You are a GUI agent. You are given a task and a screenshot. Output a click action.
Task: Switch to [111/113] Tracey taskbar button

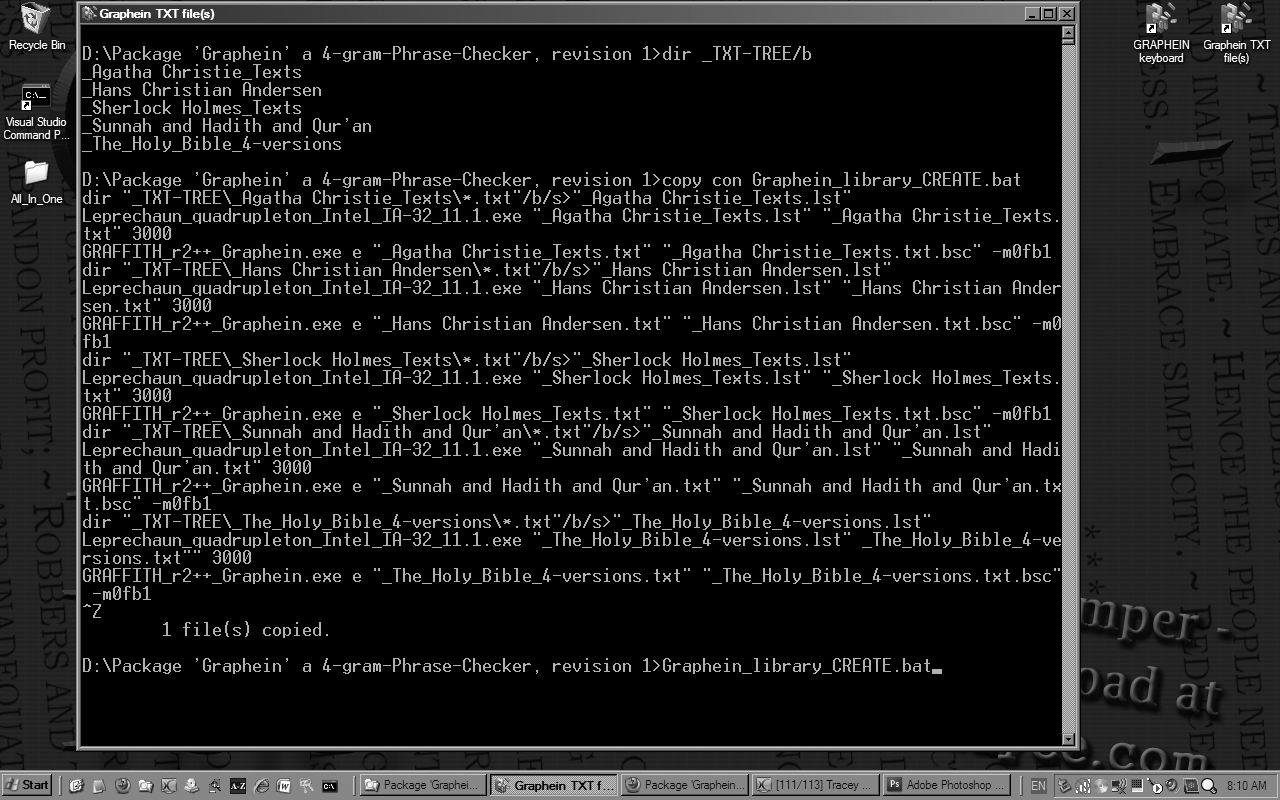pyautogui.click(x=816, y=785)
